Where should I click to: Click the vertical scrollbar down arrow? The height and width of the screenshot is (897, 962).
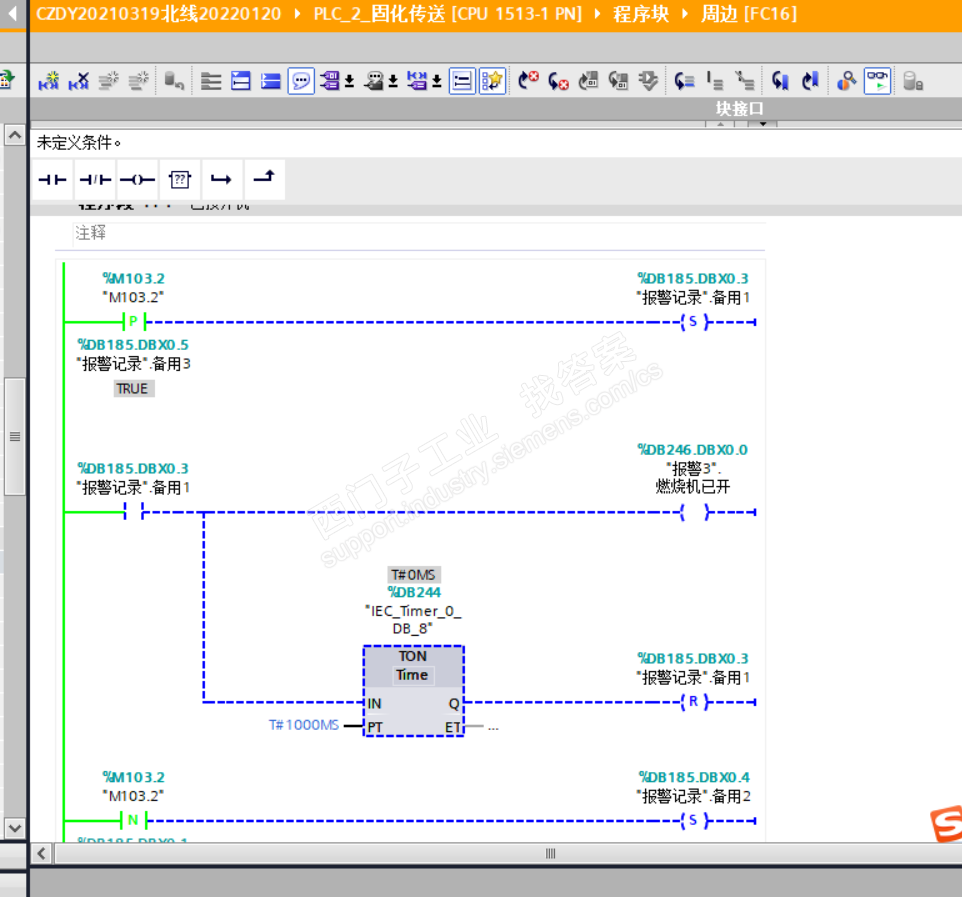coord(14,828)
